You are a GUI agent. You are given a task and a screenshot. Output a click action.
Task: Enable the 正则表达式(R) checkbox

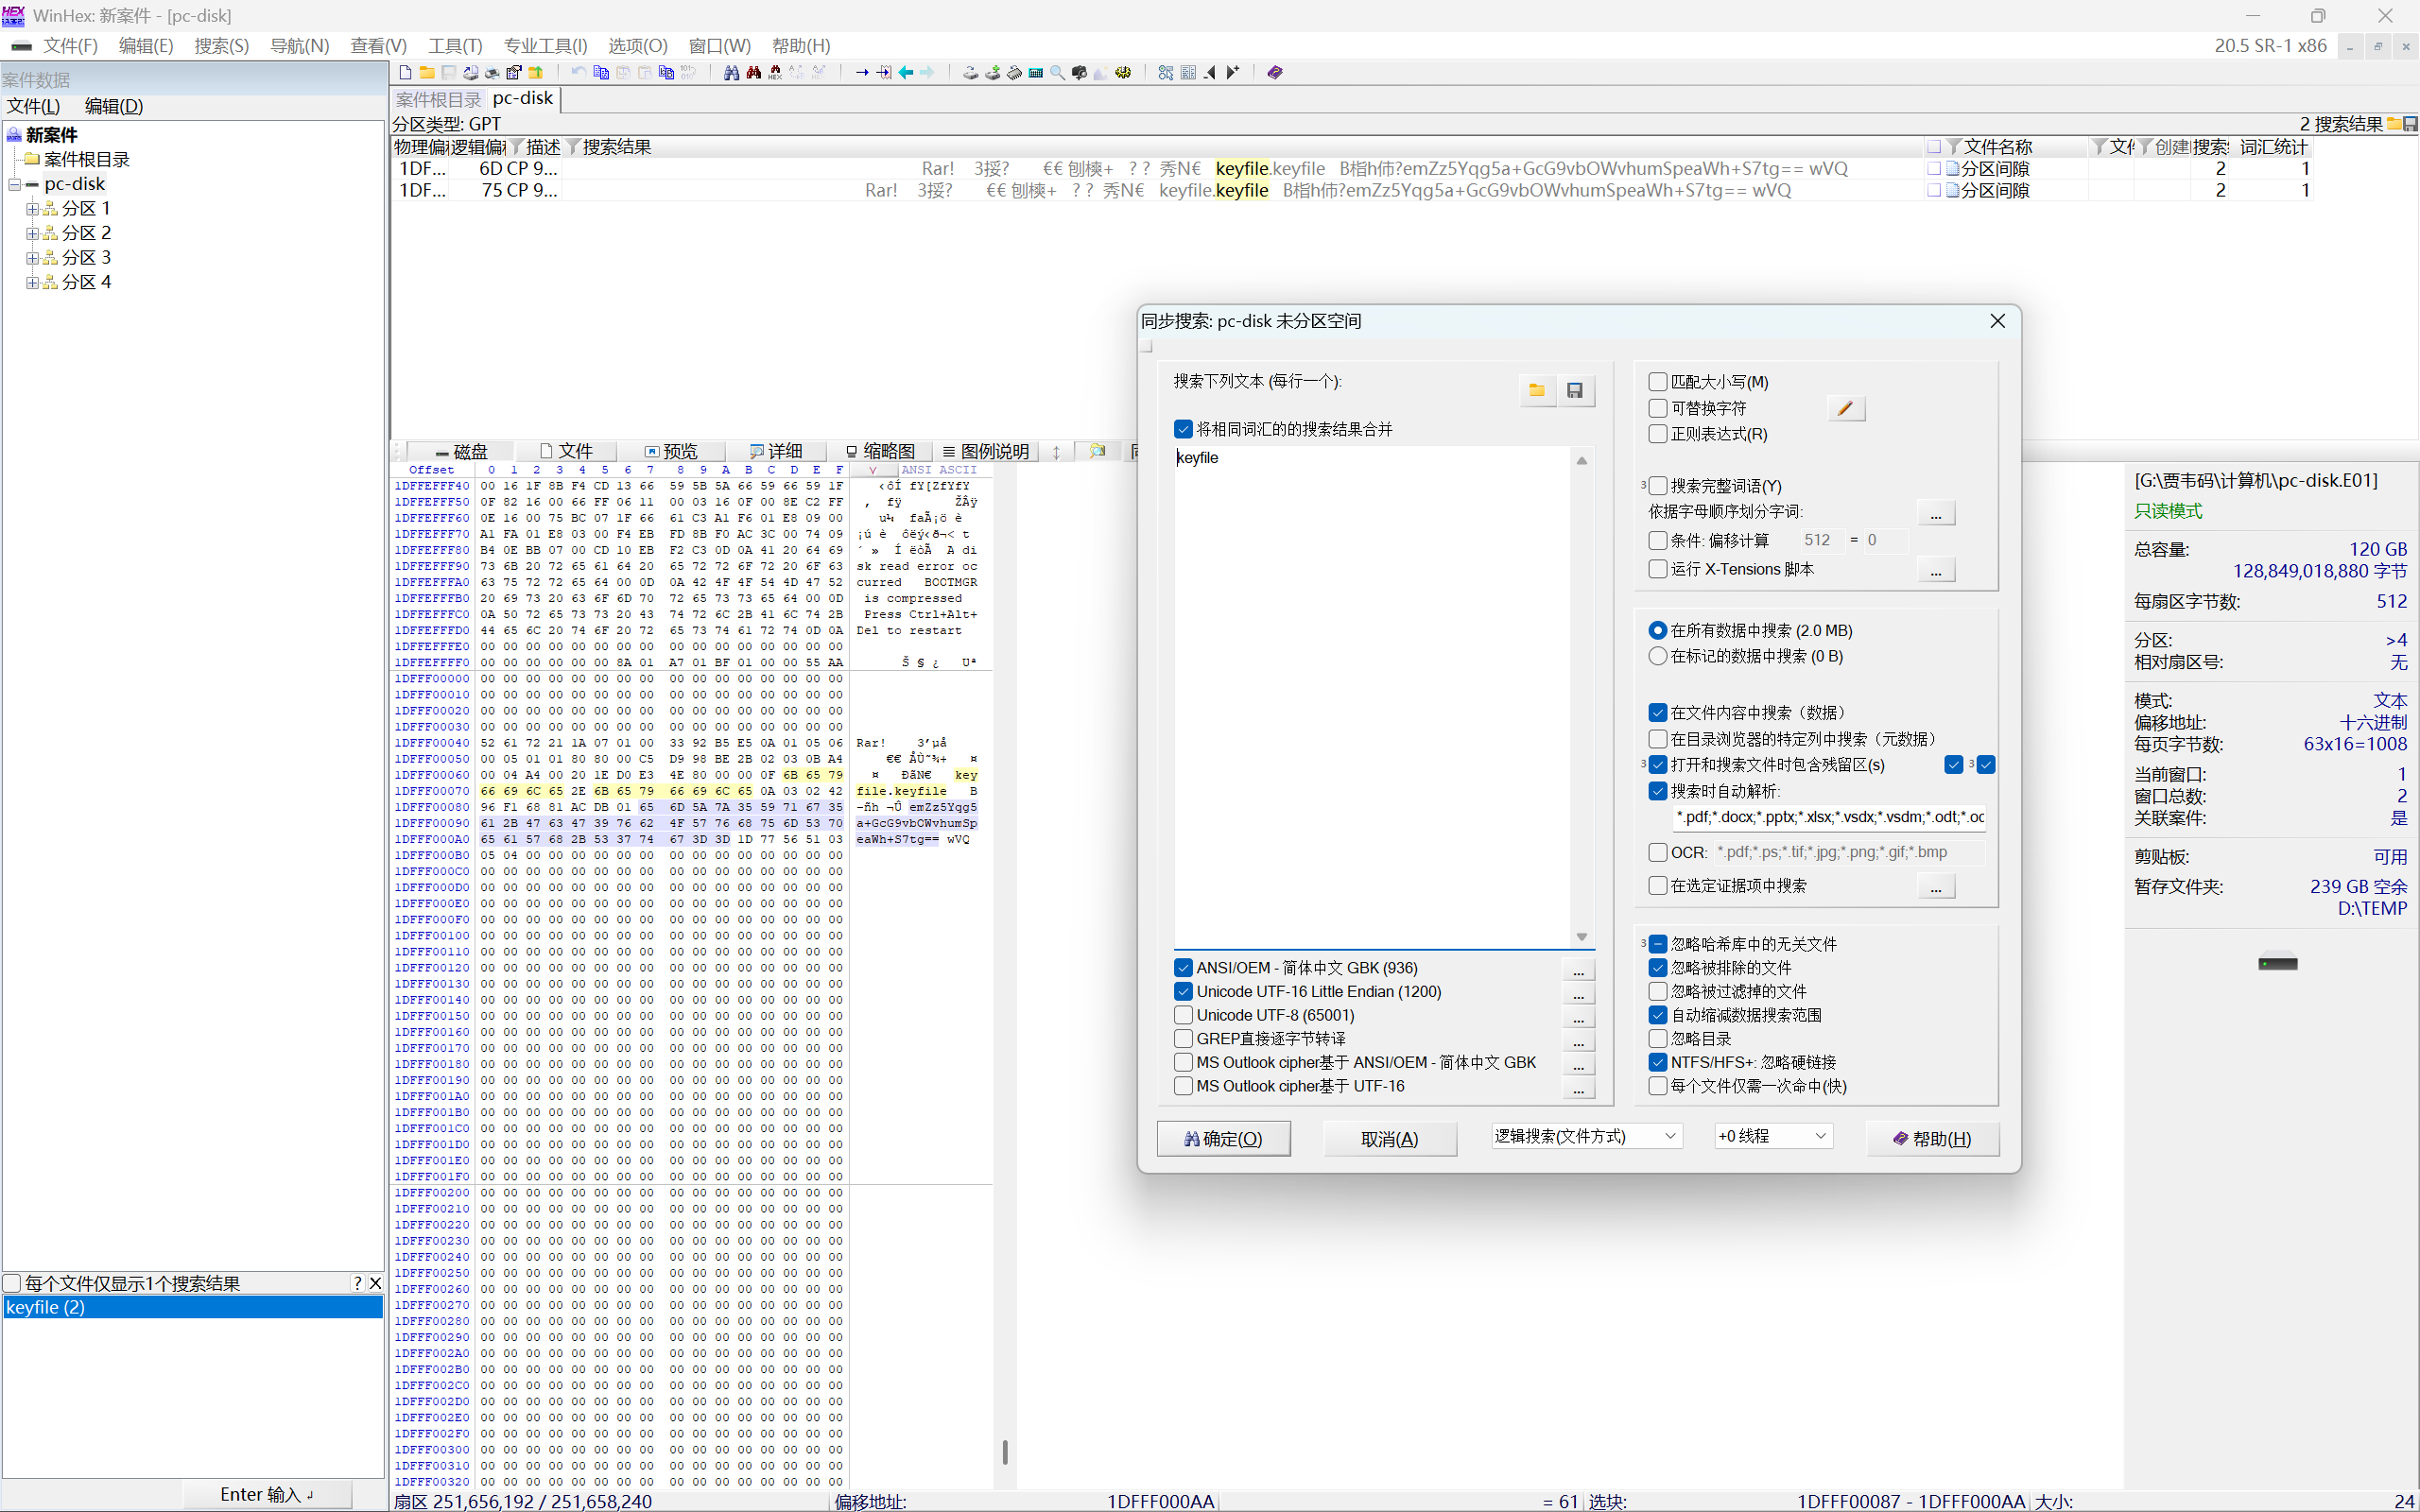1657,434
